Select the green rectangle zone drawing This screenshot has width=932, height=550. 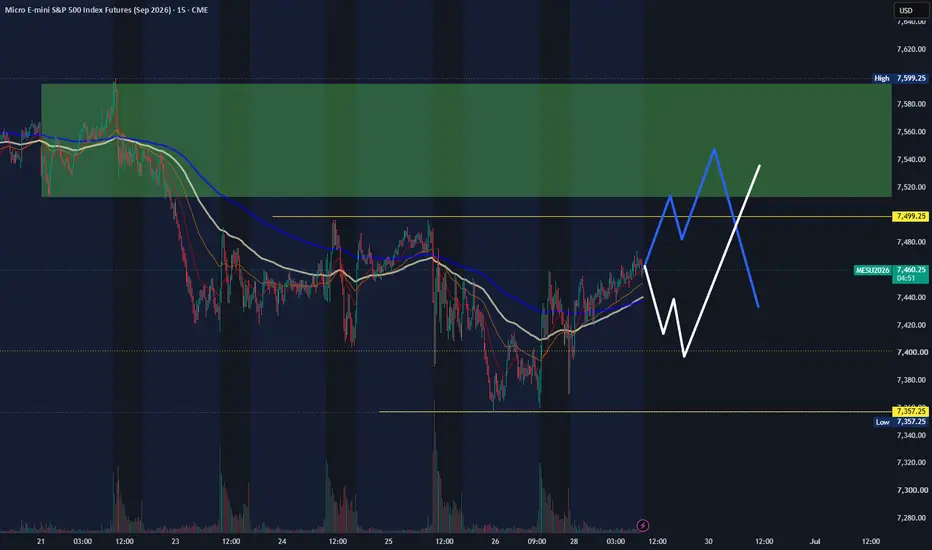pos(466,140)
